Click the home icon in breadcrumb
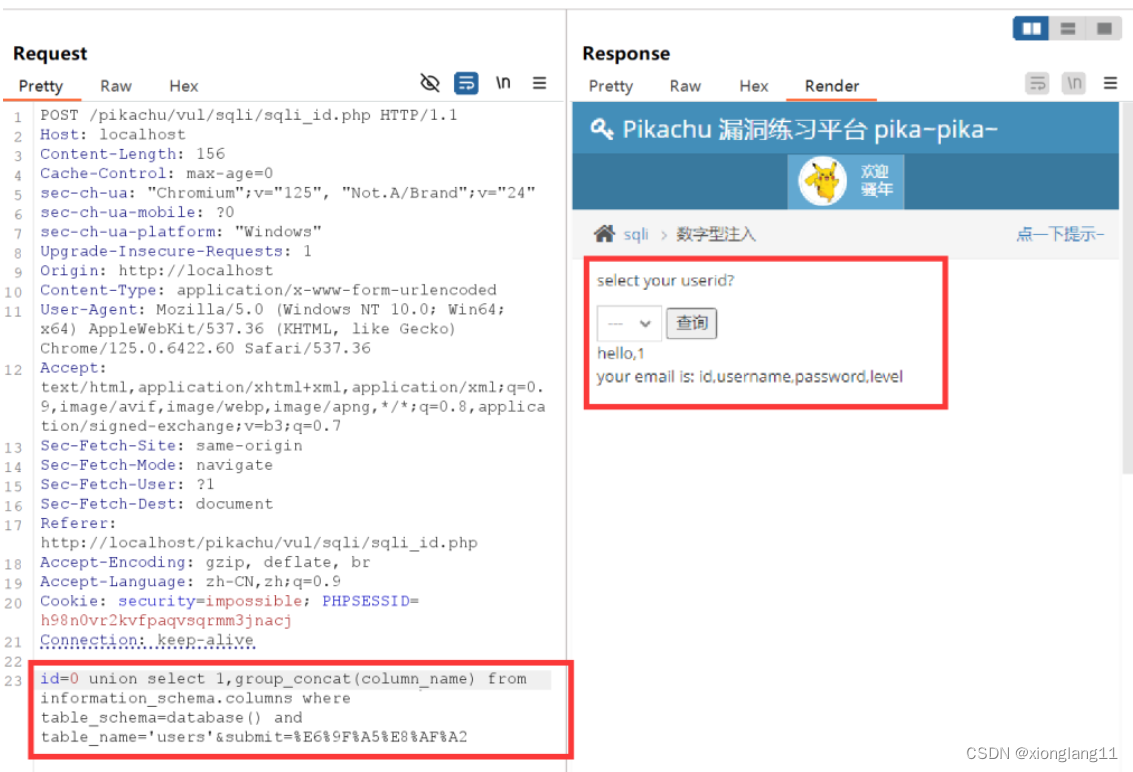Image resolution: width=1133 pixels, height=772 pixels. 604,233
